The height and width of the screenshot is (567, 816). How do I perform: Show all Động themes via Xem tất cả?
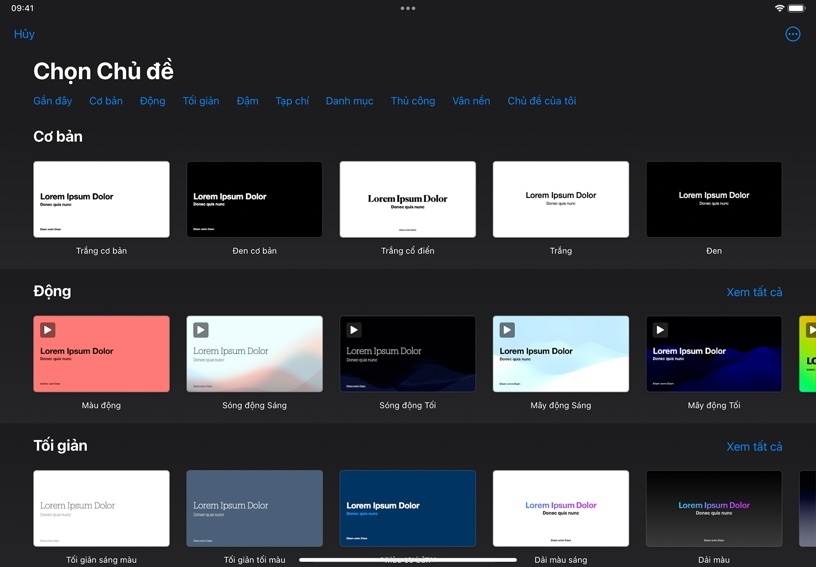pyautogui.click(x=754, y=292)
